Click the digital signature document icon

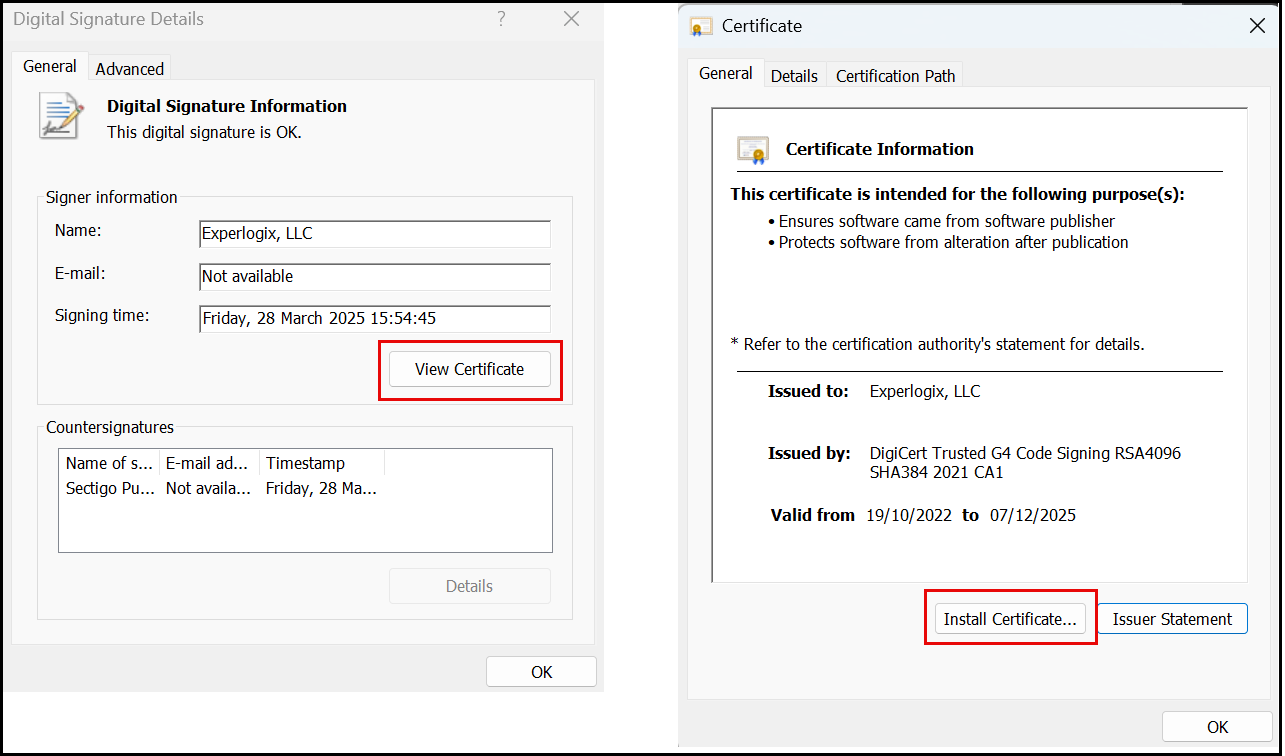point(61,115)
